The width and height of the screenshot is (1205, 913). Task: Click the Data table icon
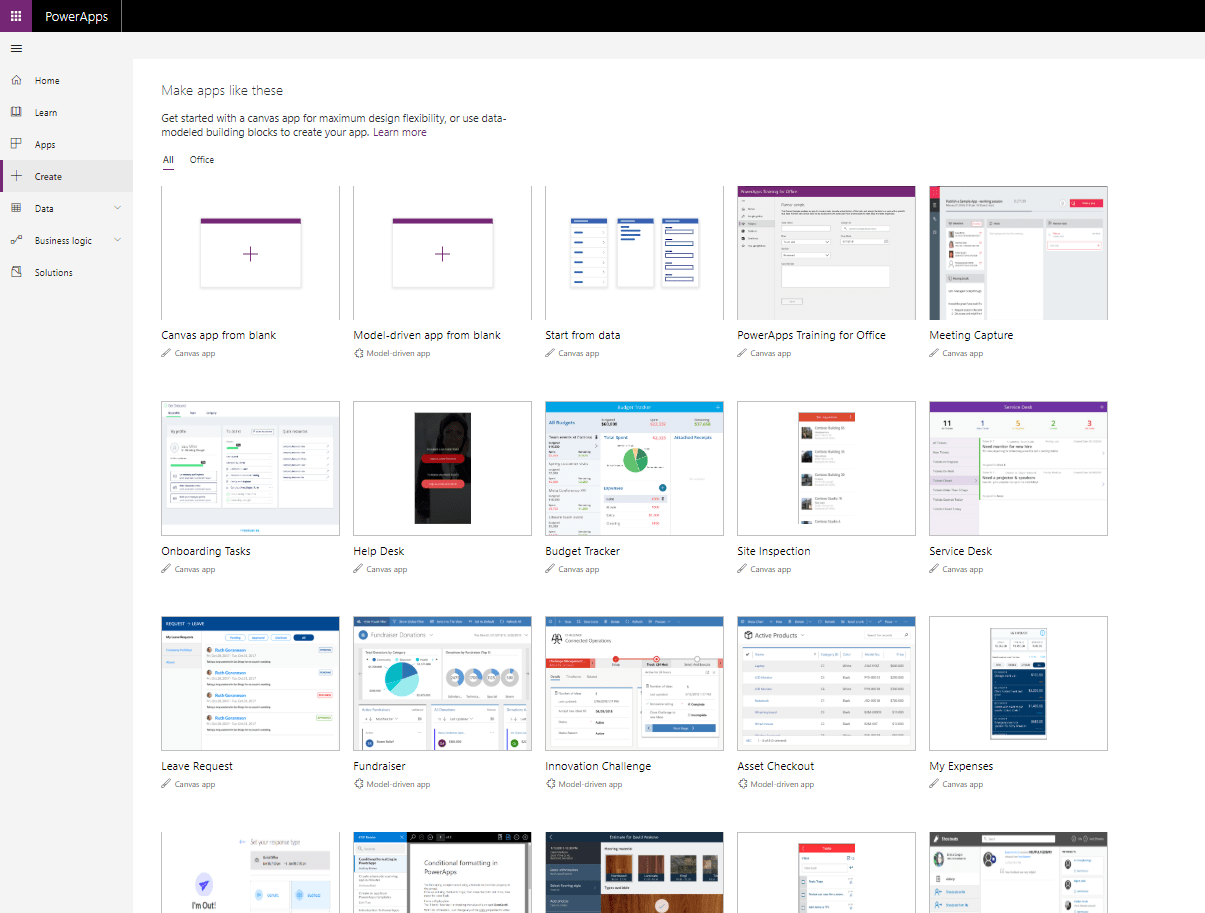(16, 208)
